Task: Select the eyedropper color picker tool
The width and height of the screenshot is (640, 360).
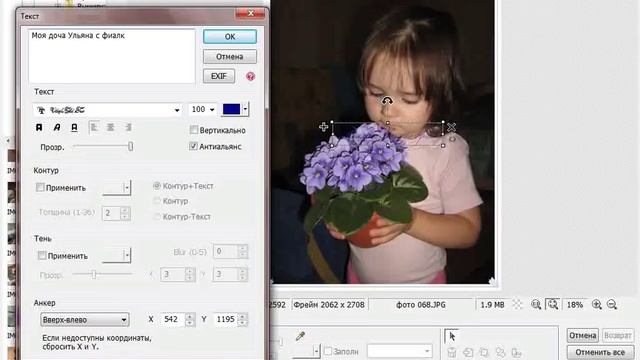Action: pyautogui.click(x=300, y=336)
